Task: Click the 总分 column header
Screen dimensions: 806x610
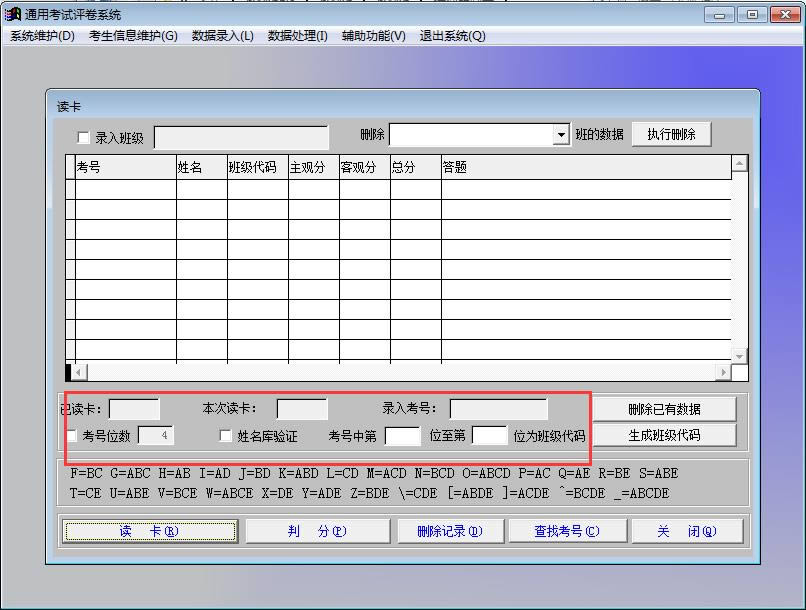Action: (x=415, y=167)
